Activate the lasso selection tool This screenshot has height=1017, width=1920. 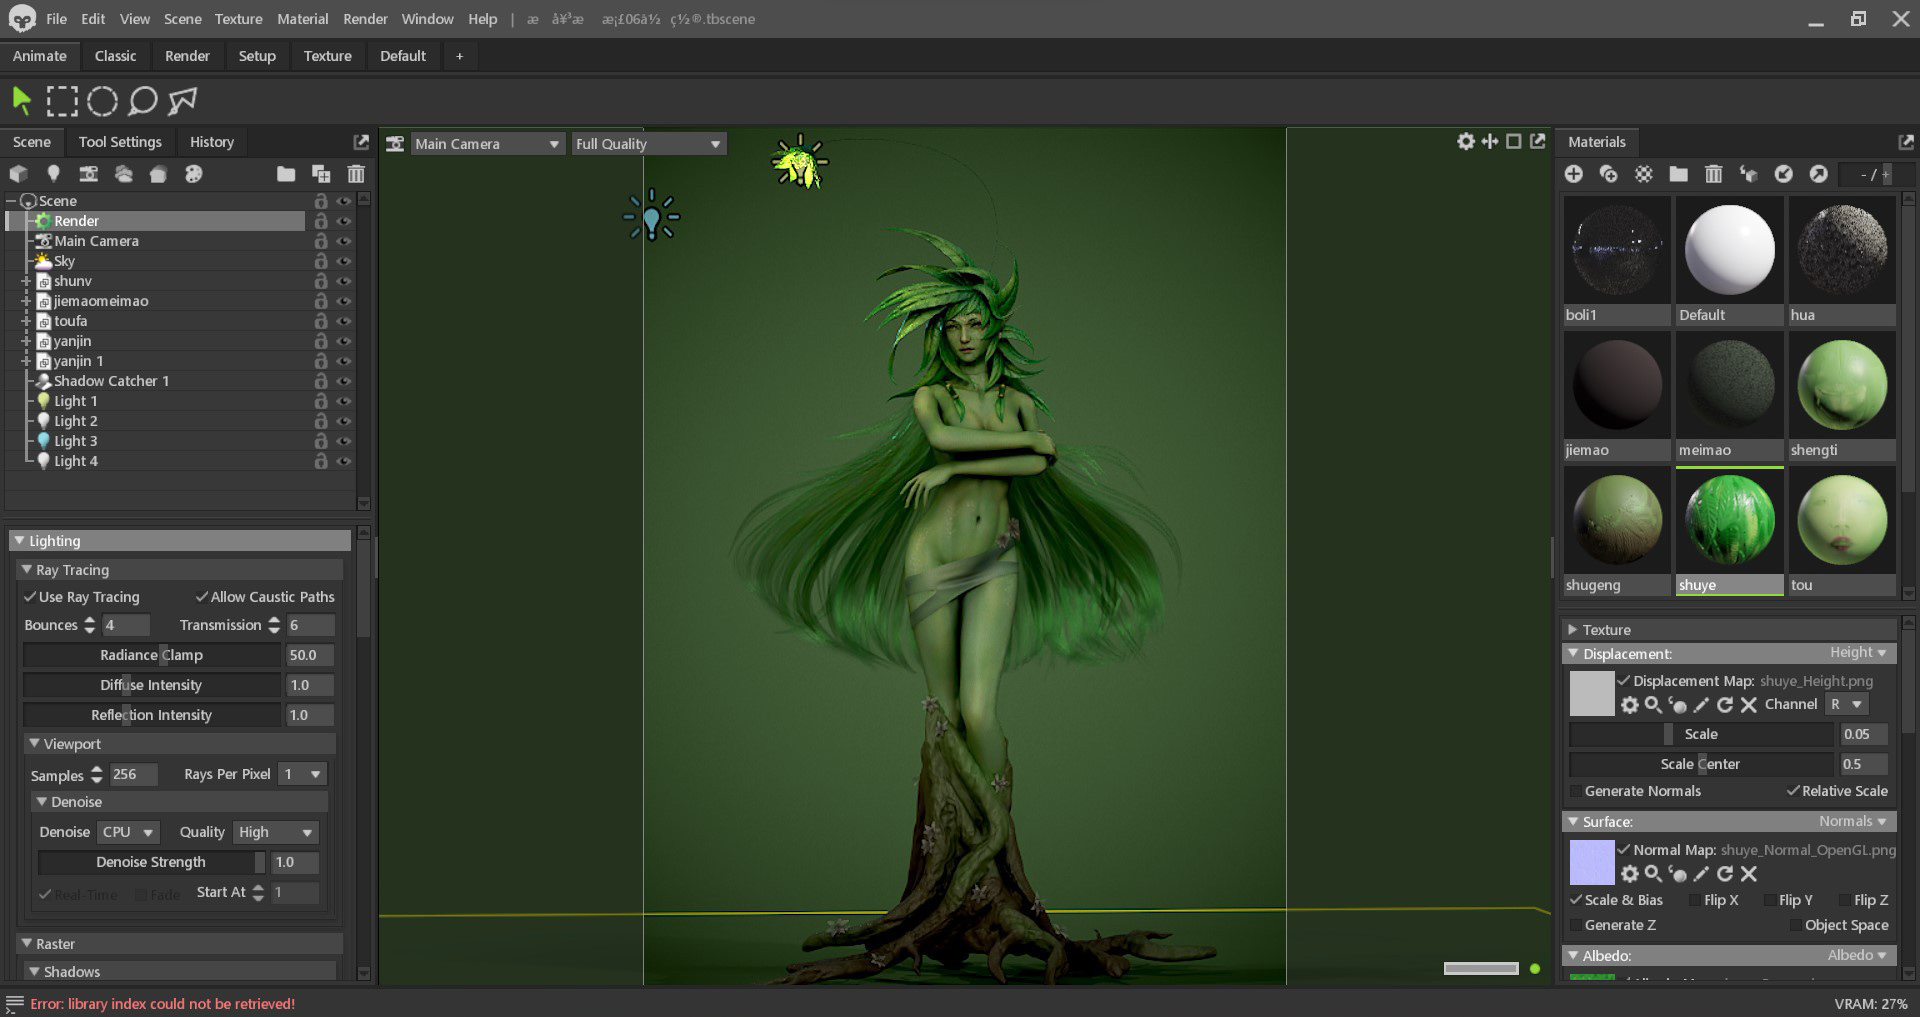click(143, 101)
